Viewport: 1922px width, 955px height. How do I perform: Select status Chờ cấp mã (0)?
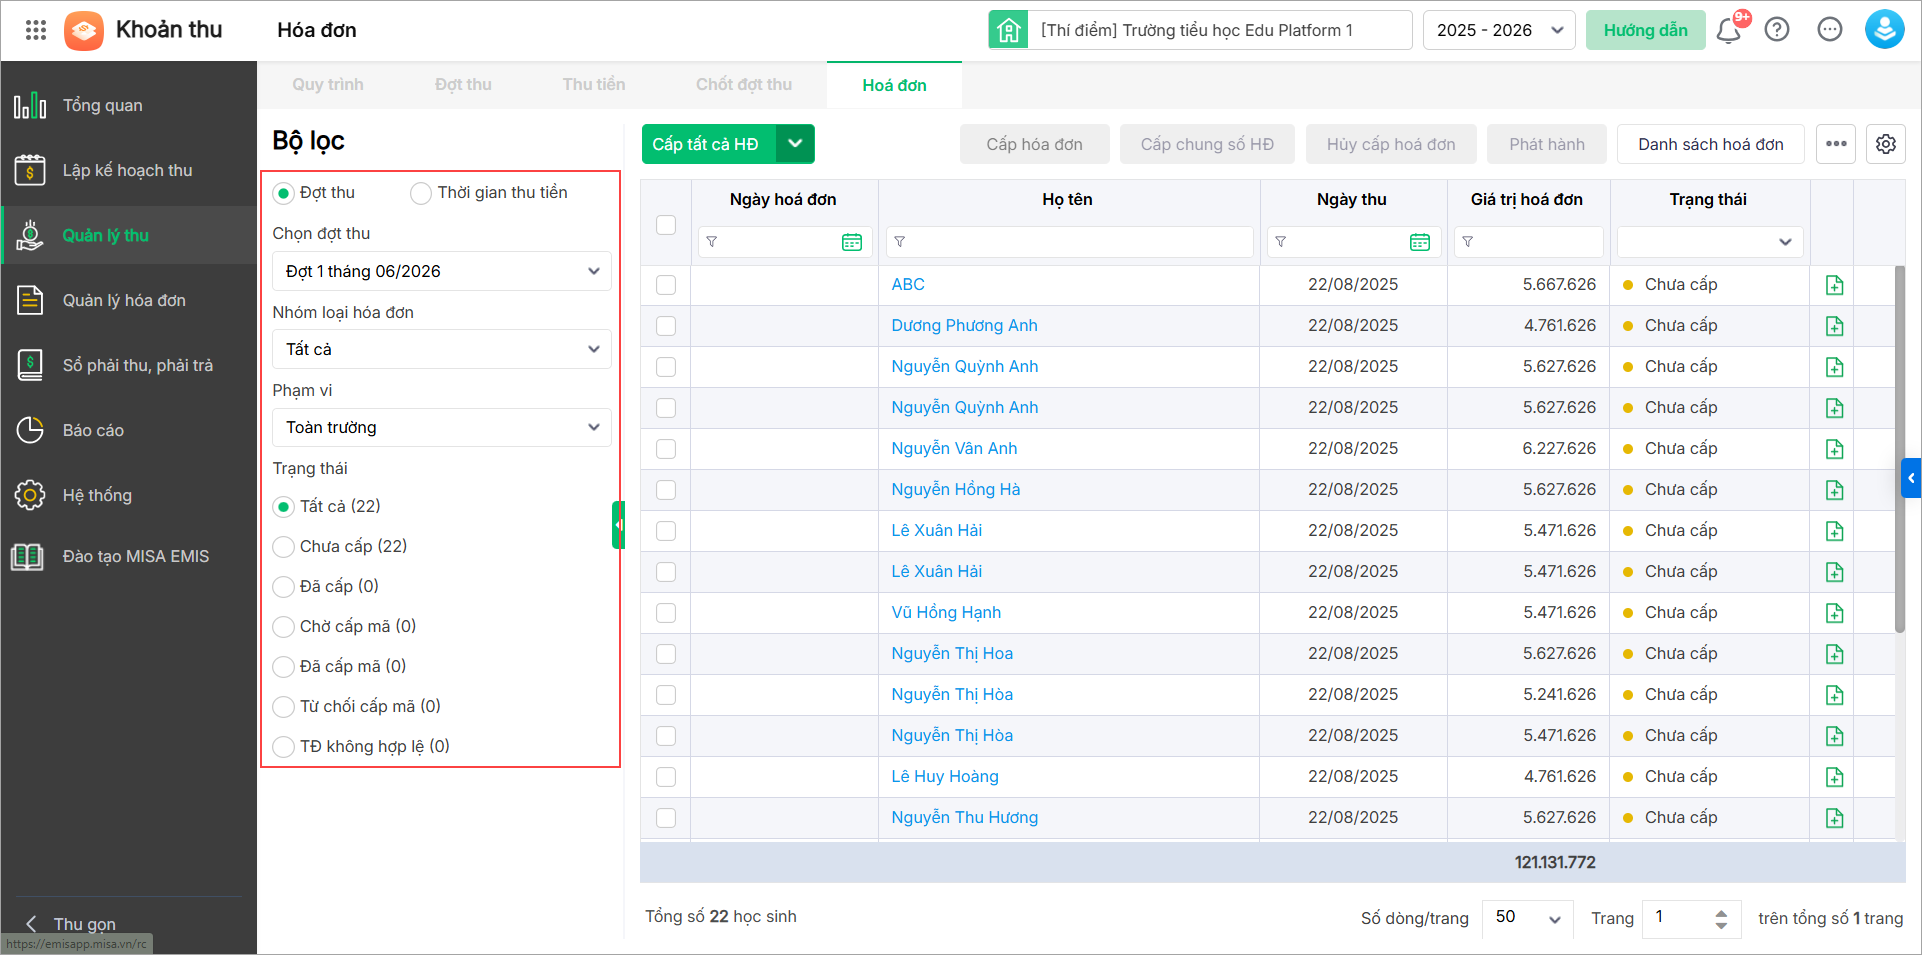(284, 627)
